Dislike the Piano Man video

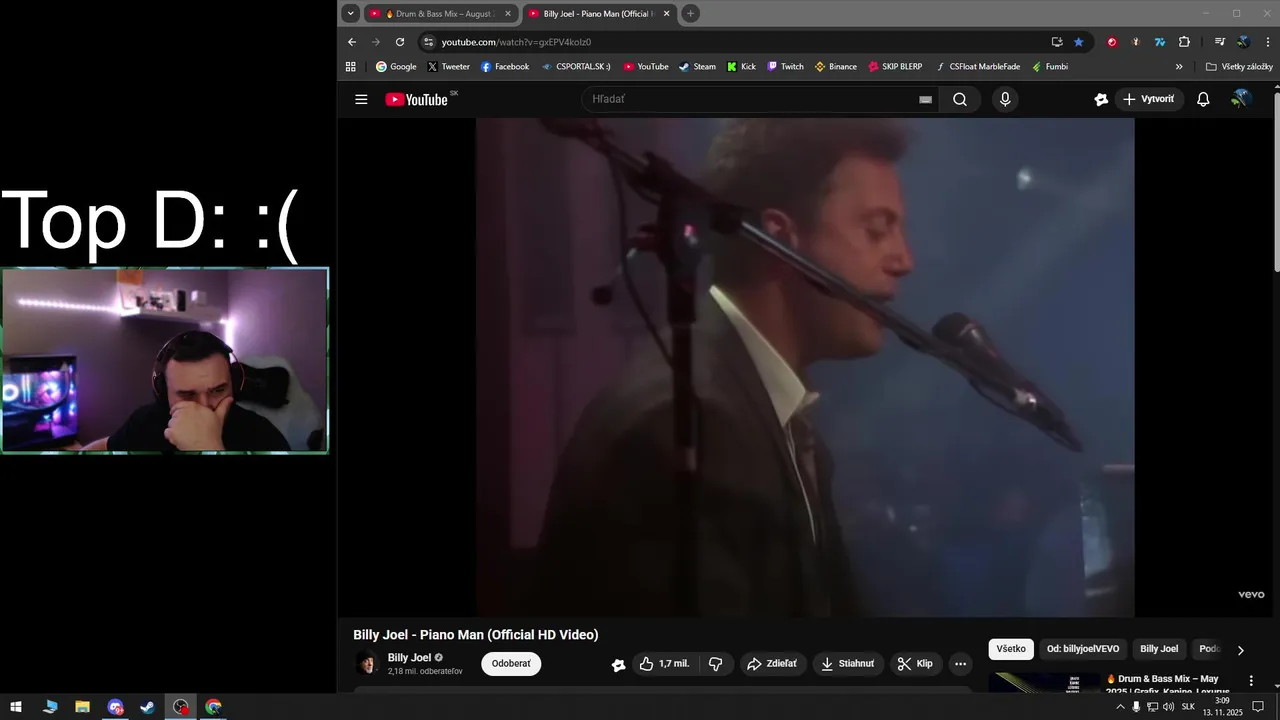[716, 664]
